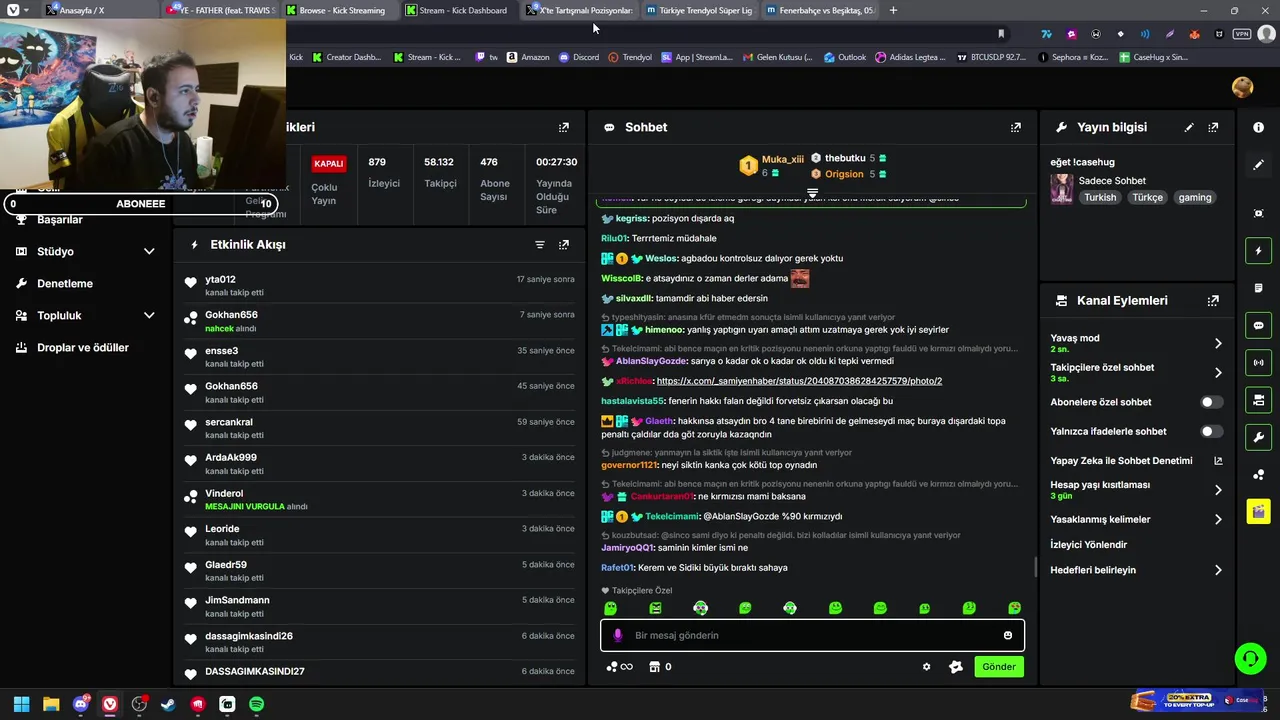Screen dimensions: 1280x720
Task: Click the shop icon with 0 count
Action: tap(659, 667)
